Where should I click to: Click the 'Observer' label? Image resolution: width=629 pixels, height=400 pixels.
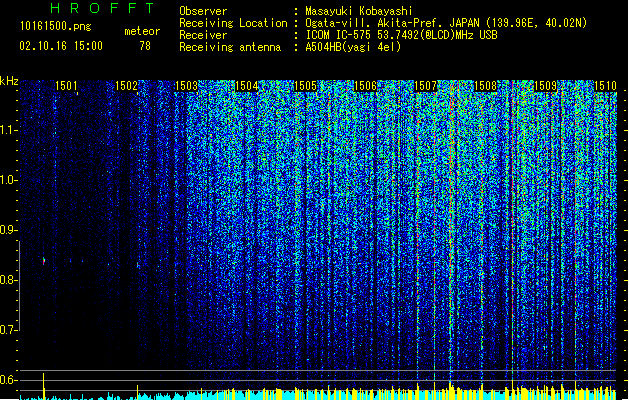tap(203, 11)
